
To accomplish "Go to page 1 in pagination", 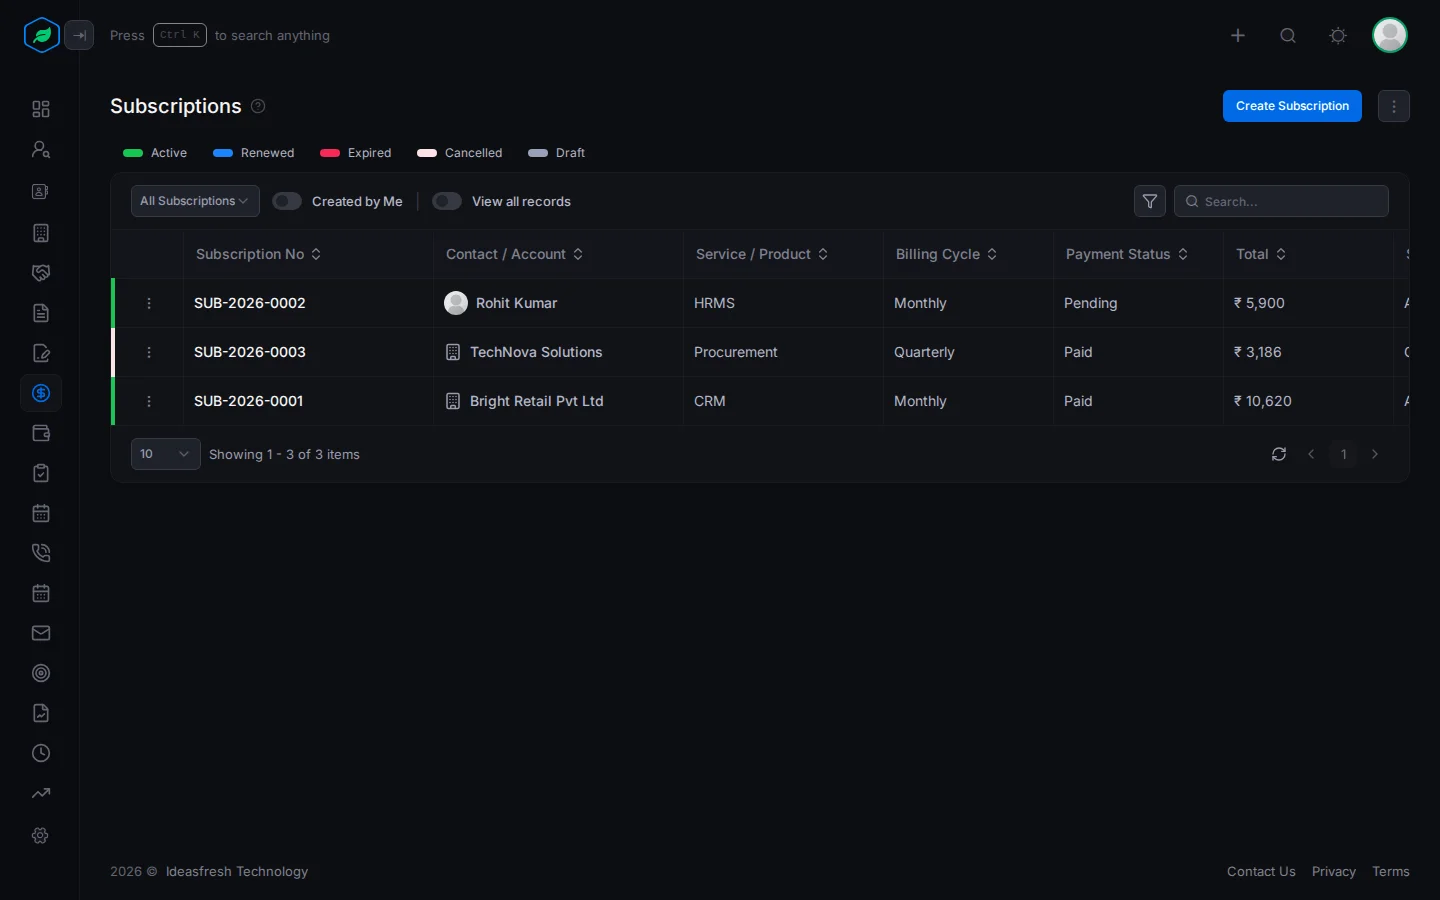I will tap(1343, 454).
